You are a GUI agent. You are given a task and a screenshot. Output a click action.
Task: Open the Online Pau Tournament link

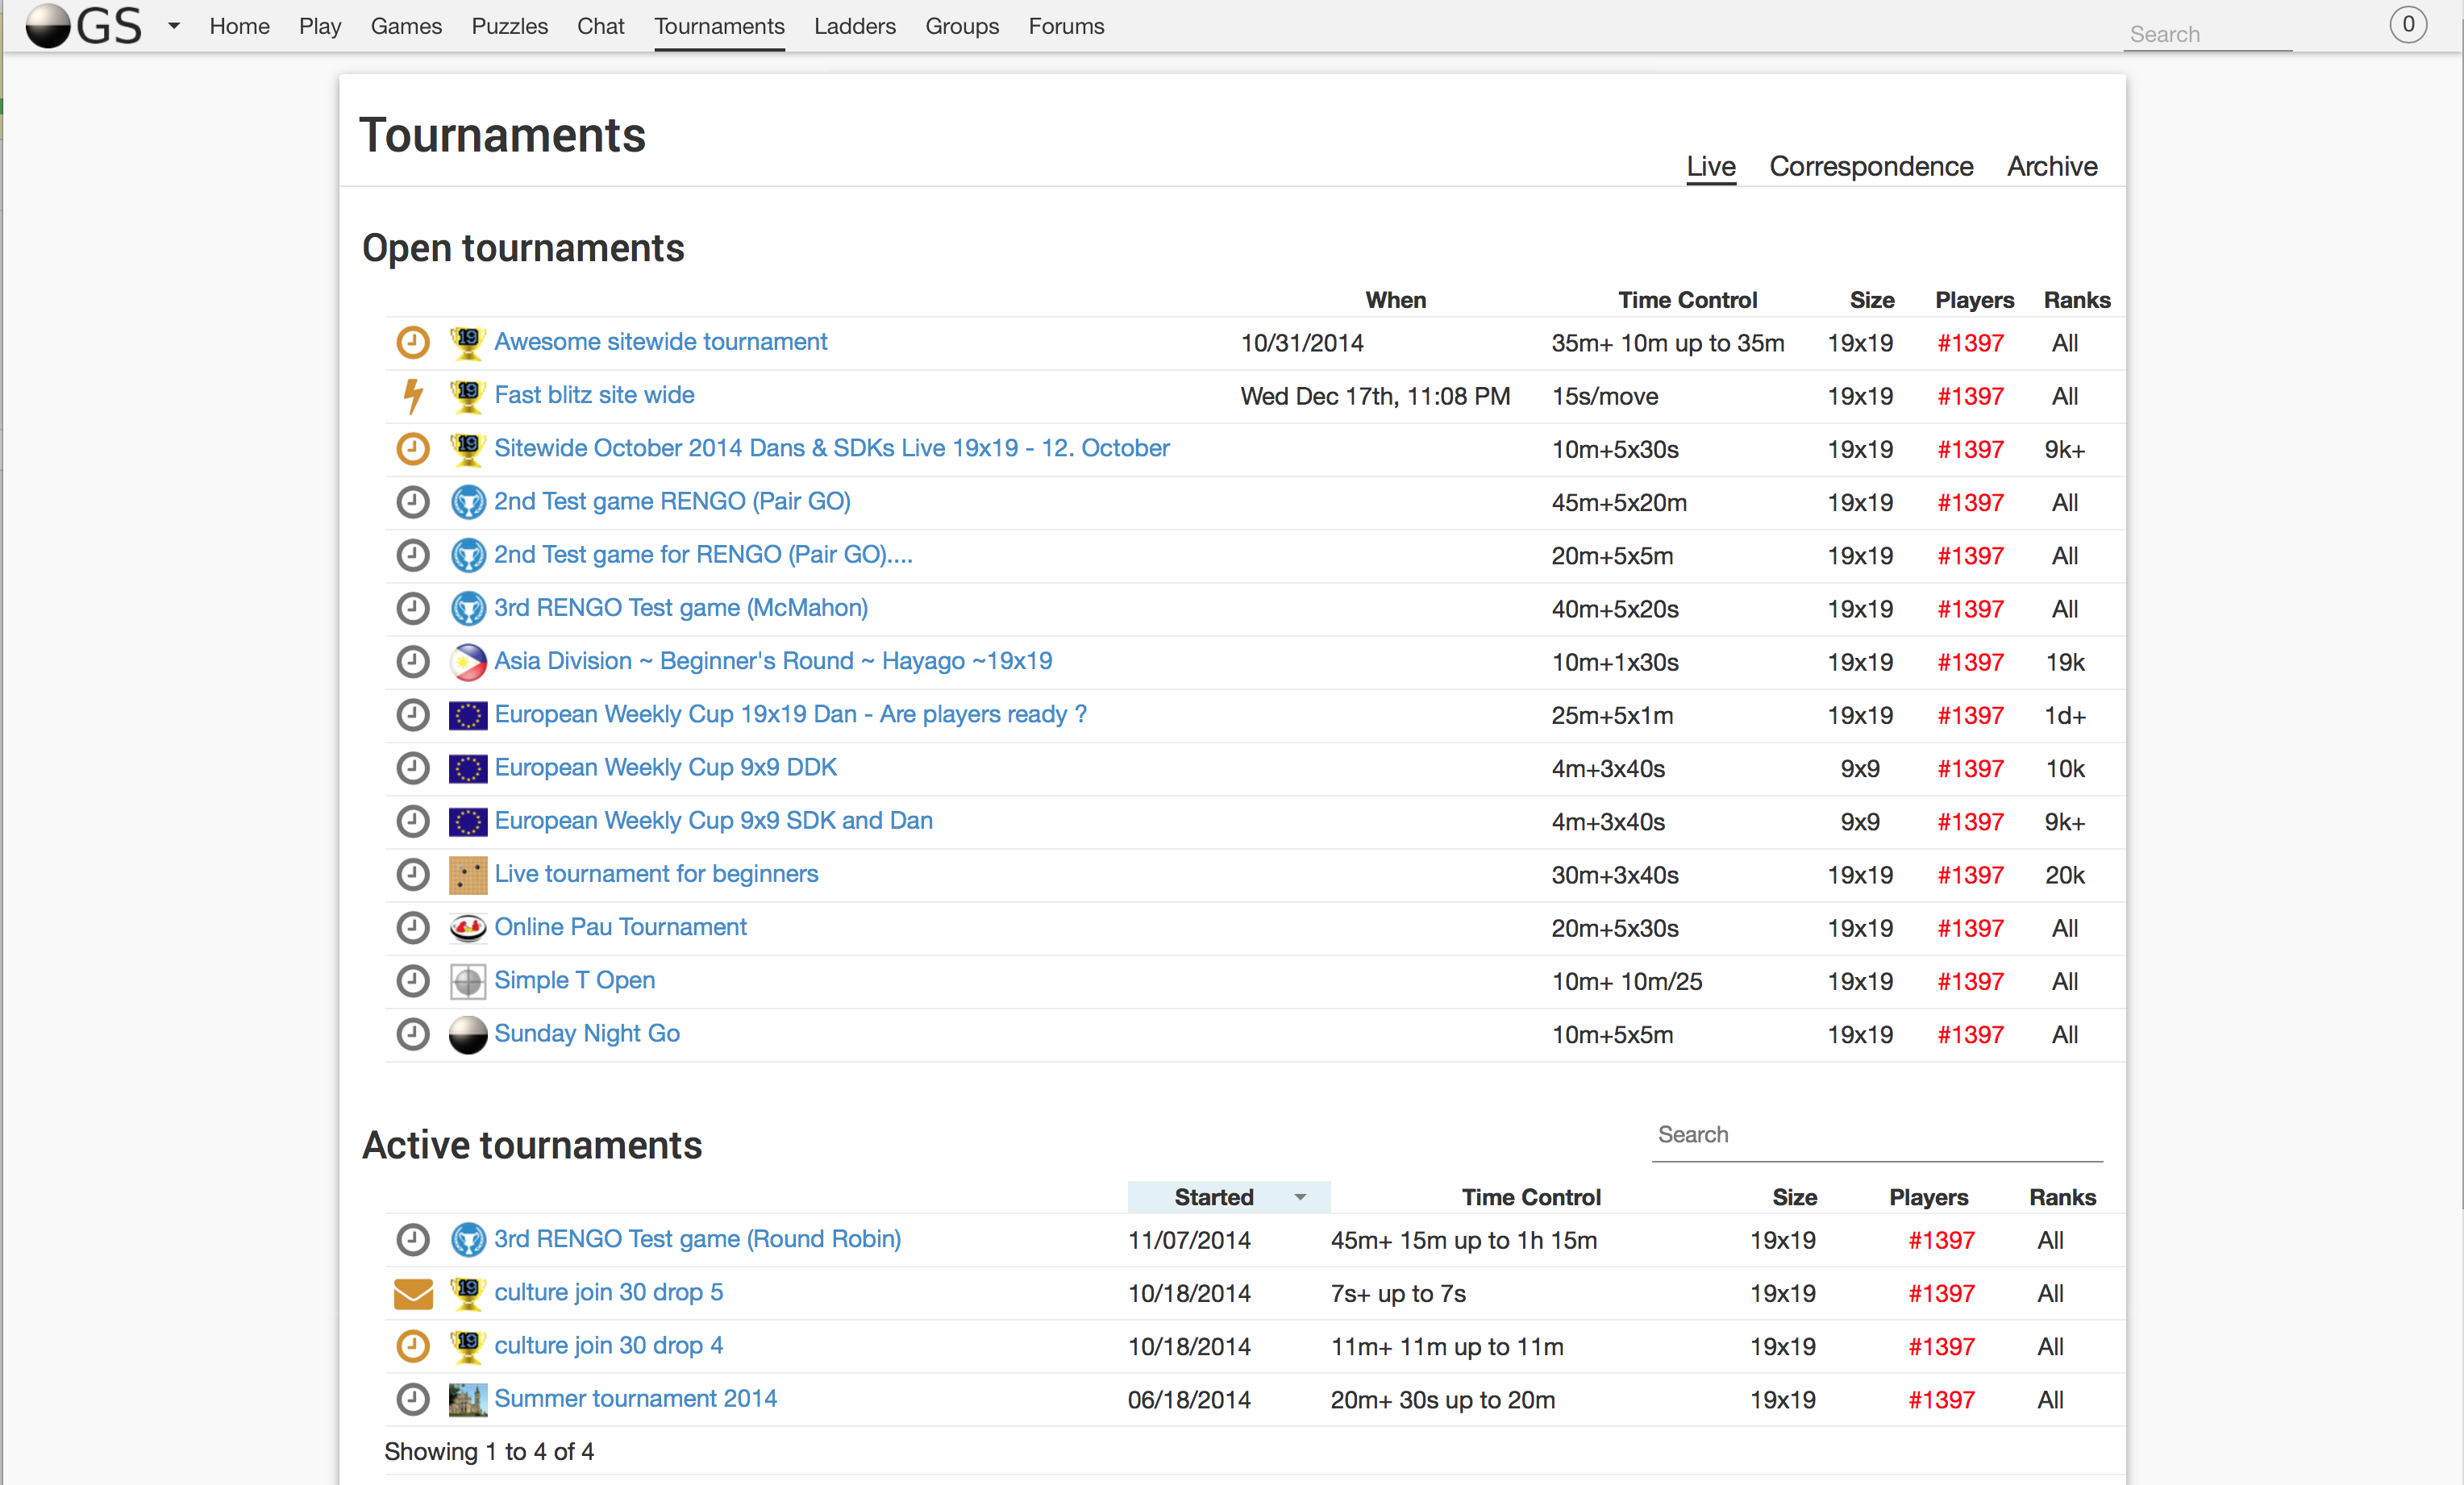tap(620, 927)
